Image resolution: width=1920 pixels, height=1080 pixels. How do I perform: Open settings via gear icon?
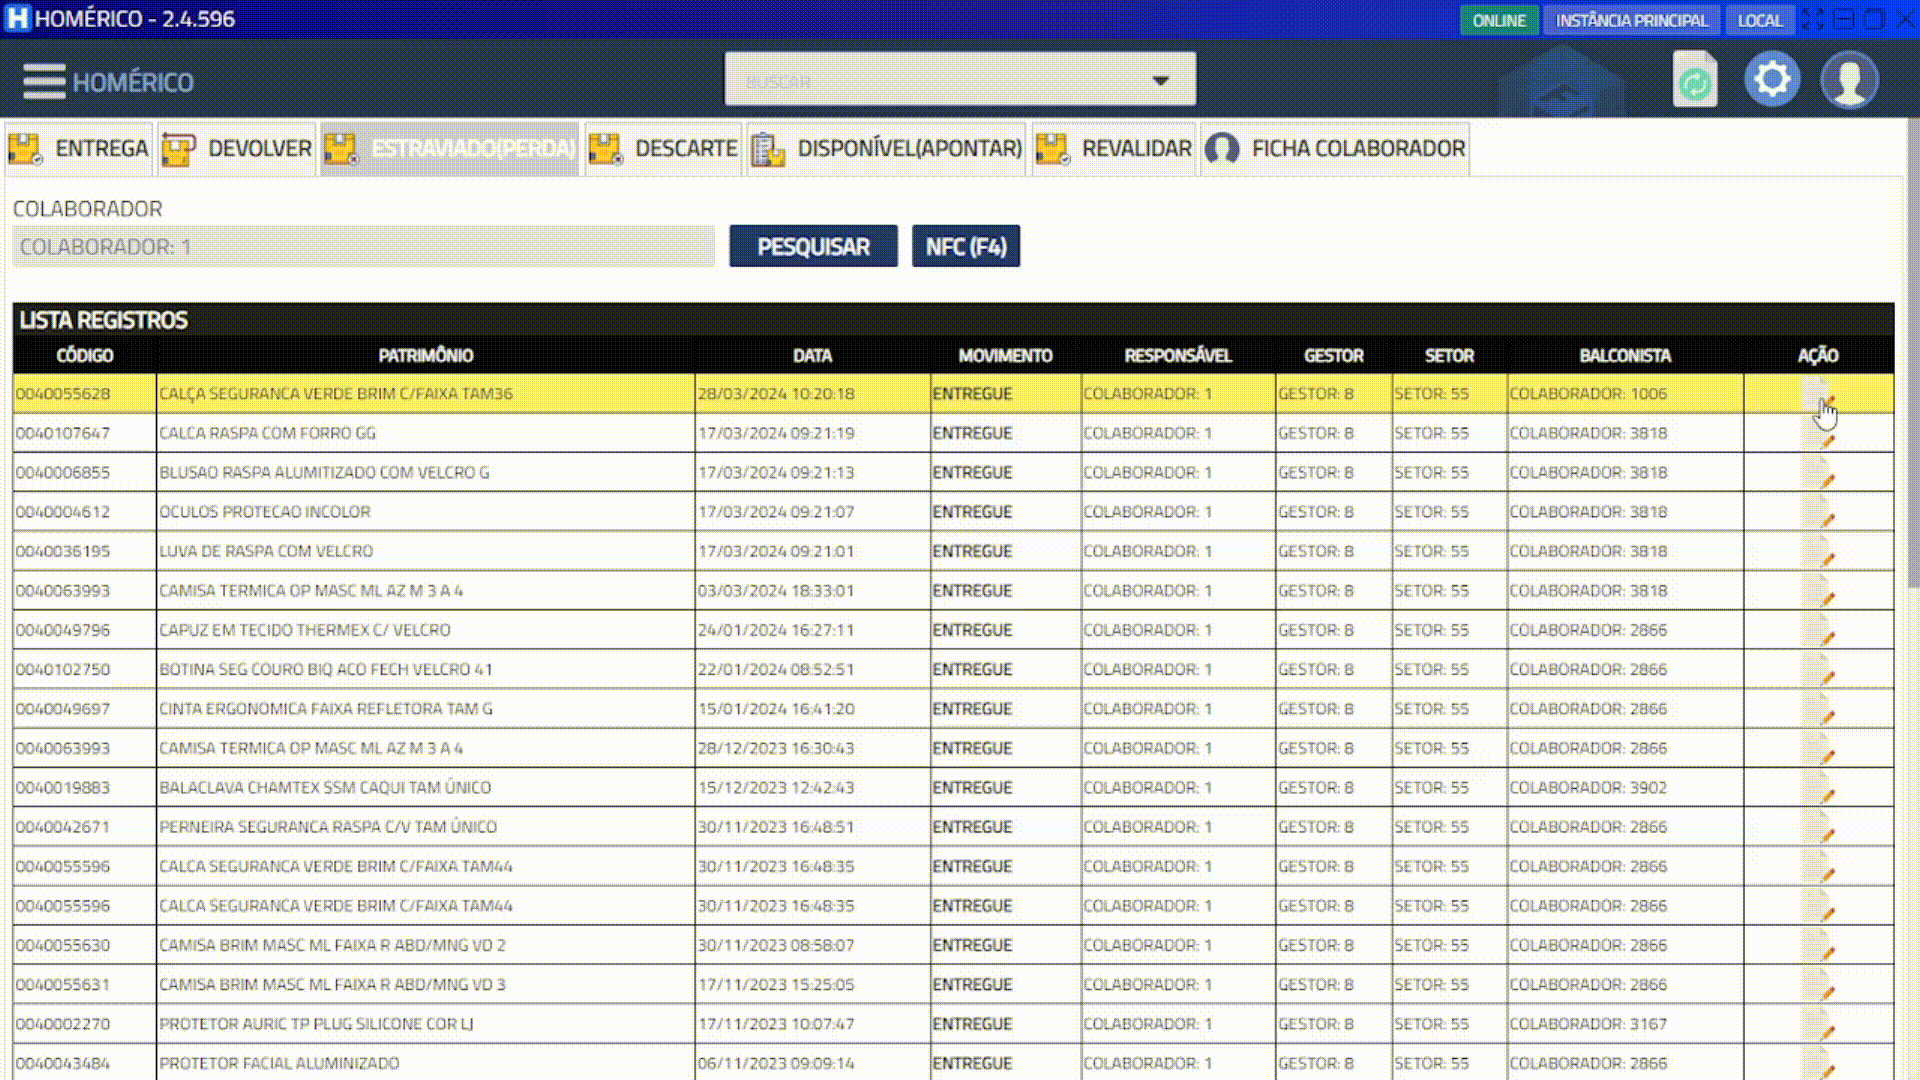click(1772, 79)
